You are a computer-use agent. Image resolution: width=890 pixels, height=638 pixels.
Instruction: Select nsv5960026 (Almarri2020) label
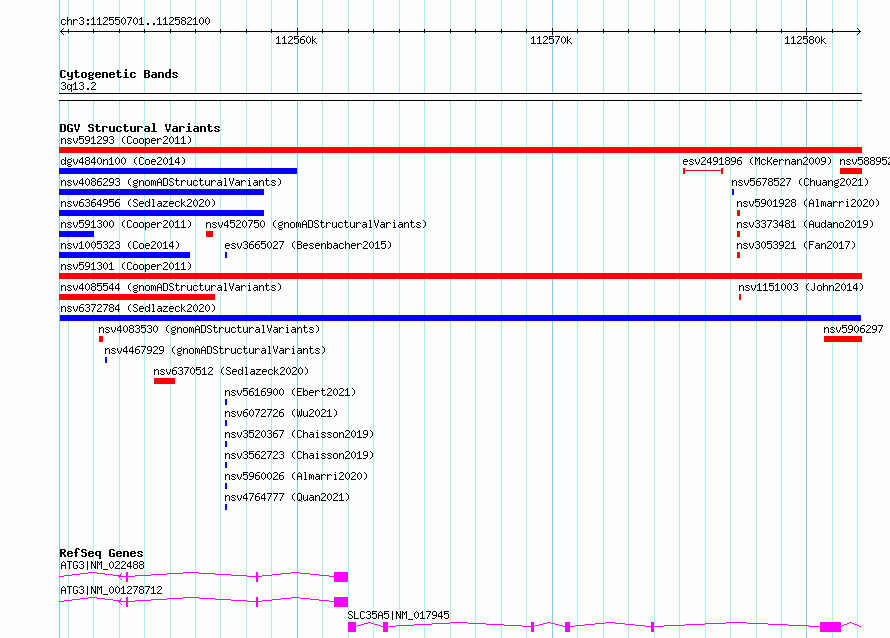coord(296,476)
